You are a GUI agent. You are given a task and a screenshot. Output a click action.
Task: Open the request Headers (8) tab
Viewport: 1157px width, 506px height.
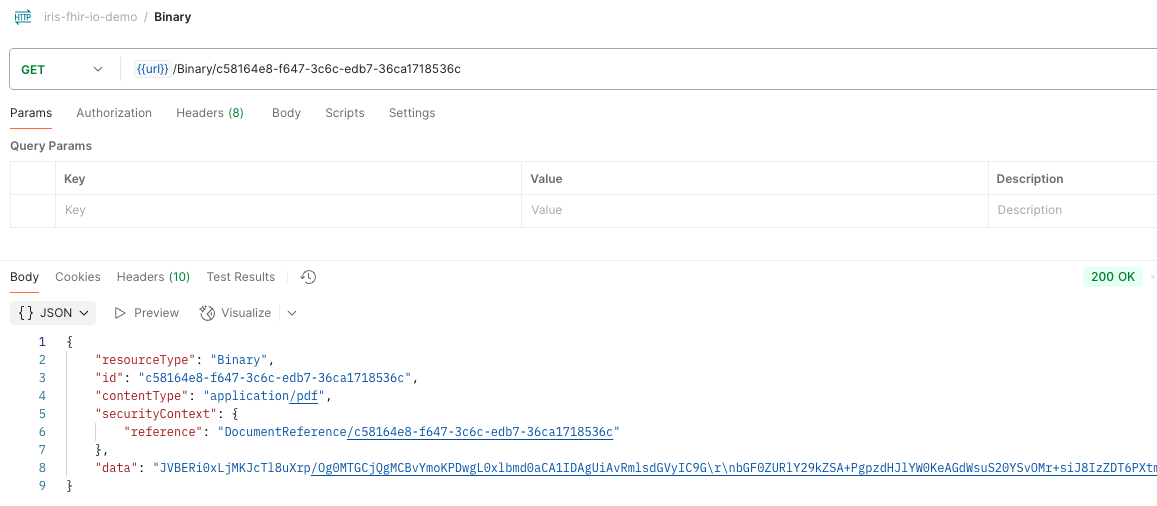(x=210, y=113)
